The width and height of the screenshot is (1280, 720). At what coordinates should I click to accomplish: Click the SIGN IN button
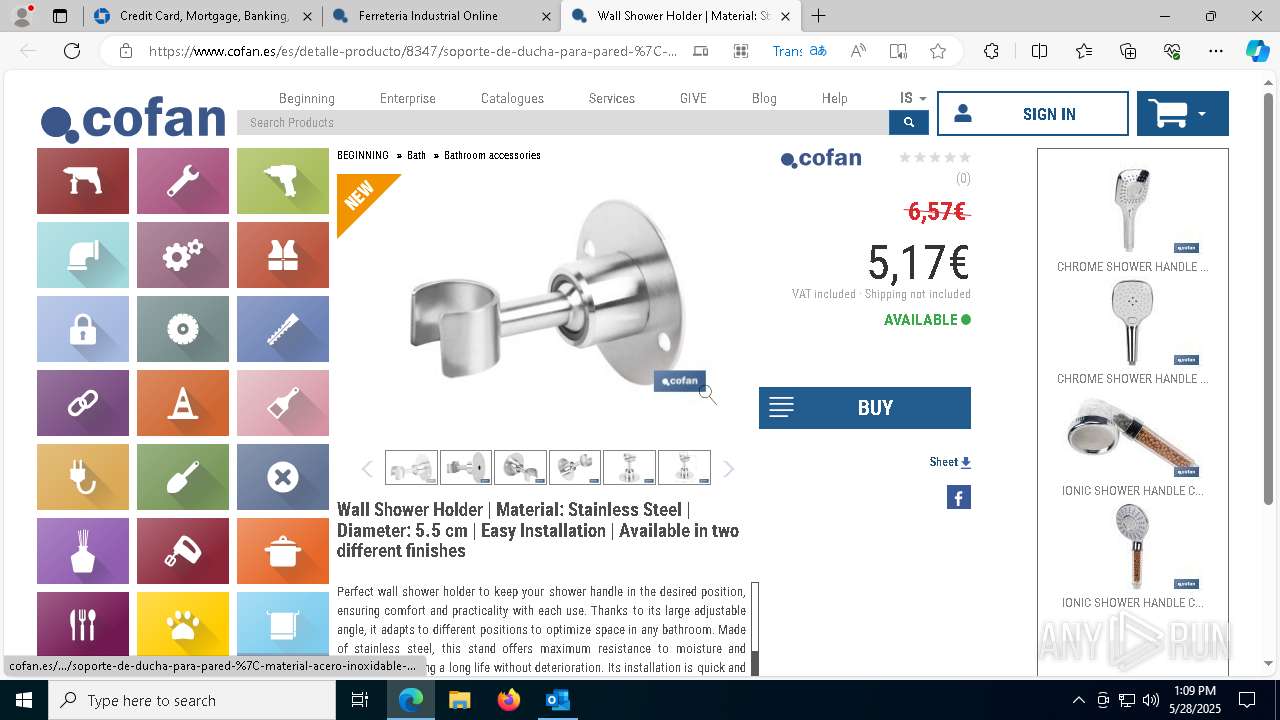(x=1032, y=114)
